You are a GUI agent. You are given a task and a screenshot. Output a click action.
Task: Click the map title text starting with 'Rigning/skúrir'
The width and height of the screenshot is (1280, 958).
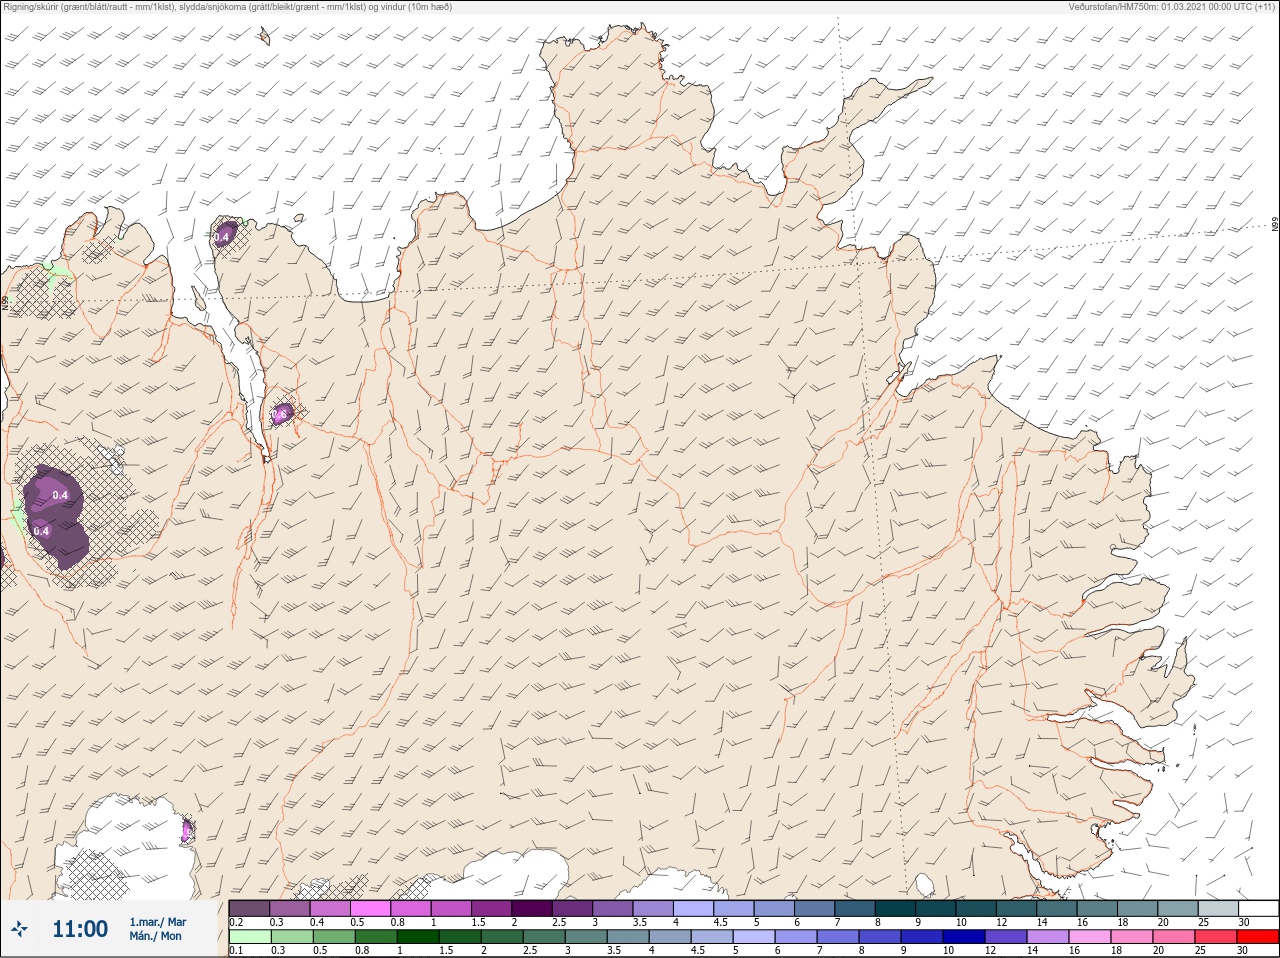pos(228,7)
